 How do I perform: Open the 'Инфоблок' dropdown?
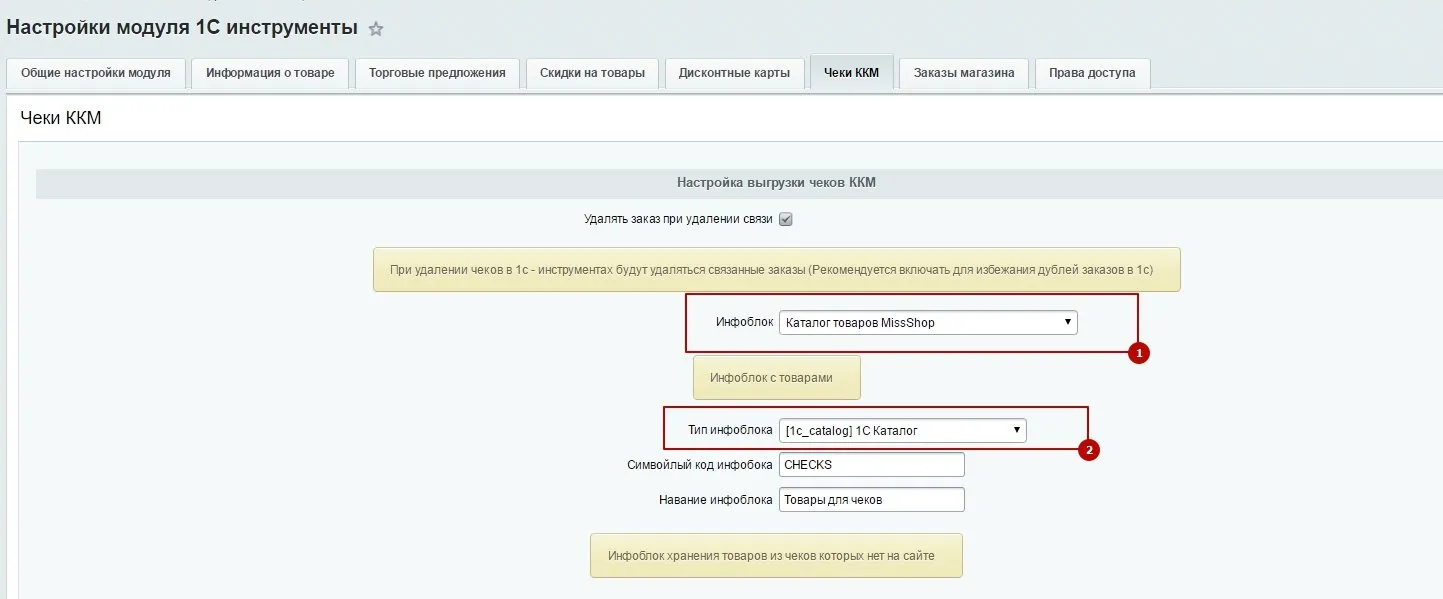927,322
